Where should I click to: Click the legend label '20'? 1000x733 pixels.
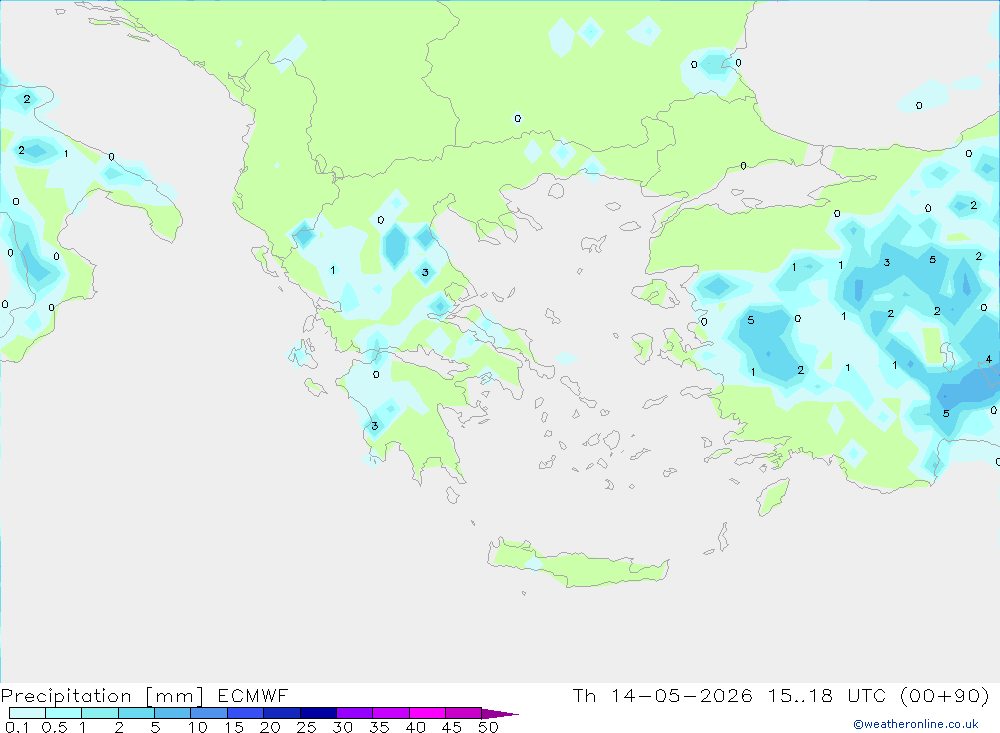coord(270,727)
